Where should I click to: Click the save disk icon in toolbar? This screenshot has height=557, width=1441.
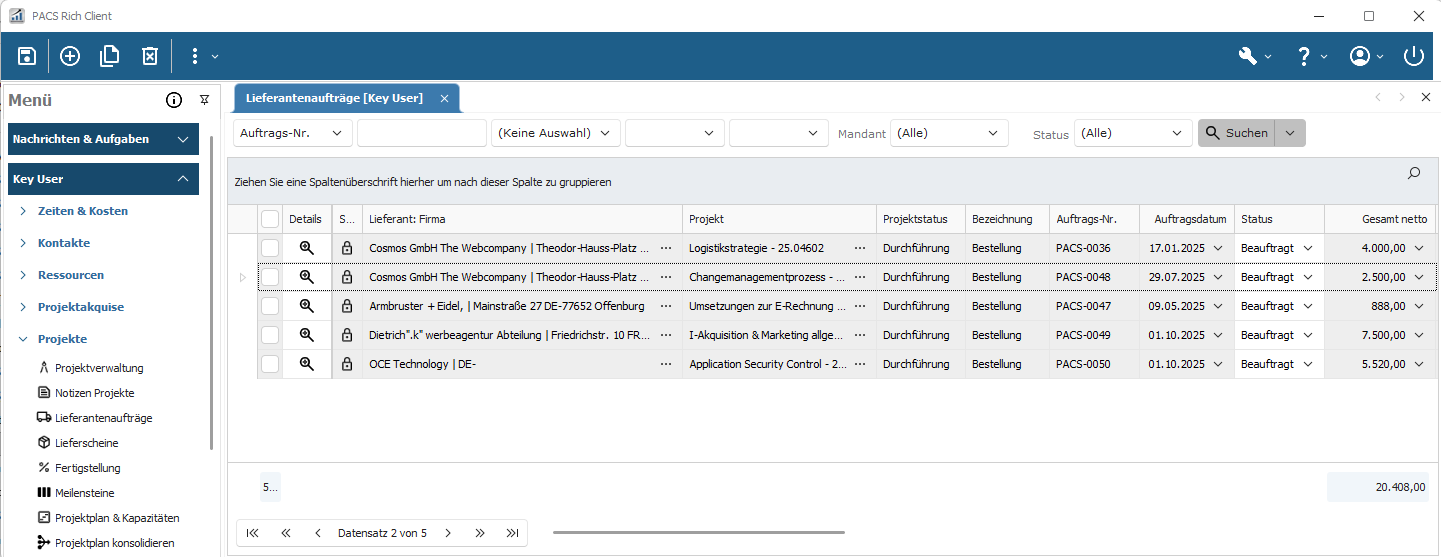point(27,56)
